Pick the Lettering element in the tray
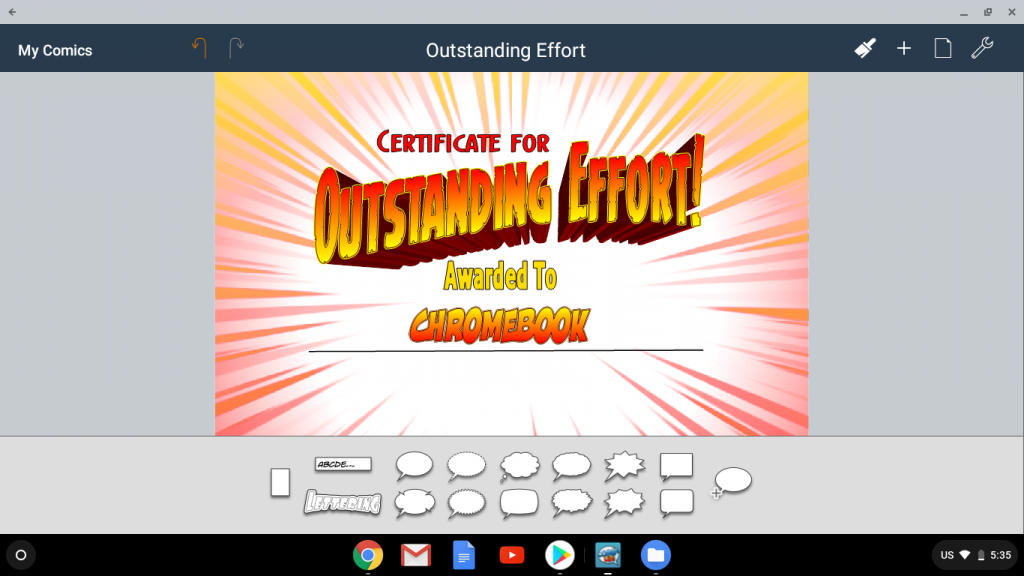 pyautogui.click(x=343, y=502)
